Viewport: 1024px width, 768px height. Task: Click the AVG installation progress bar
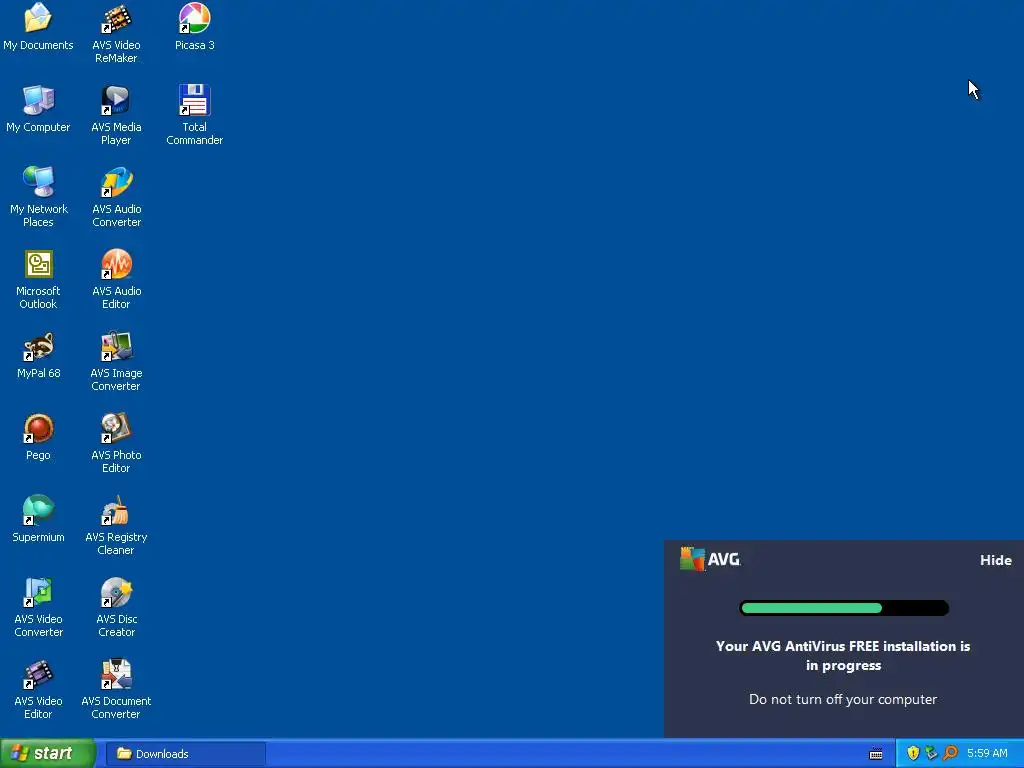click(x=844, y=608)
